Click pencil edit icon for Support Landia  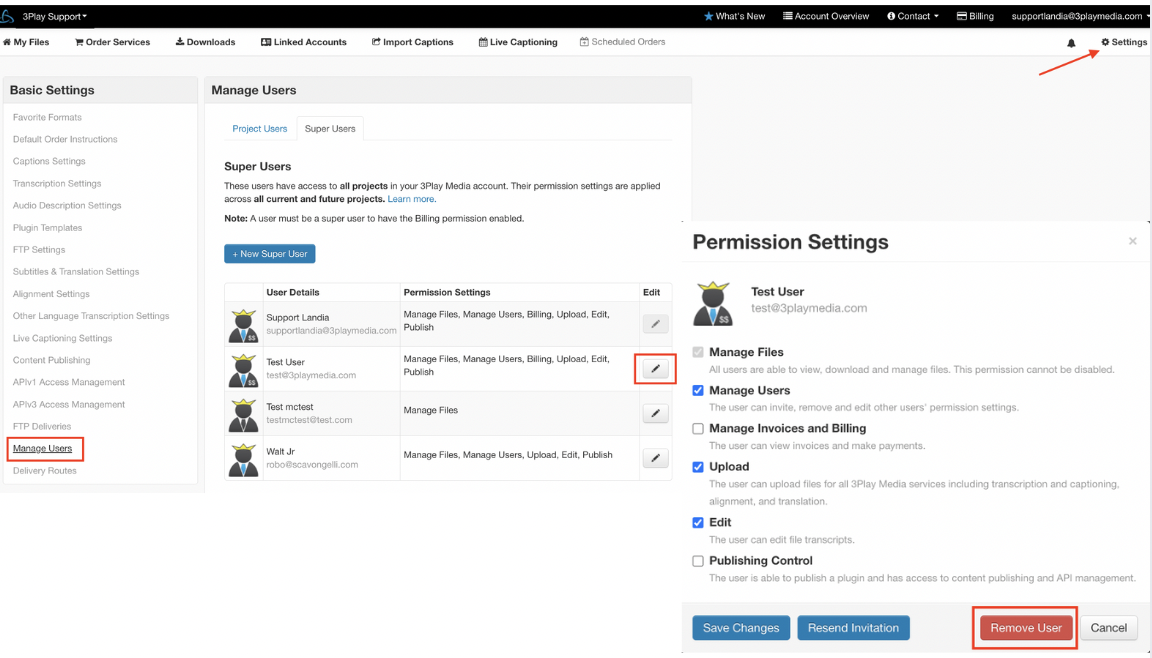click(655, 324)
